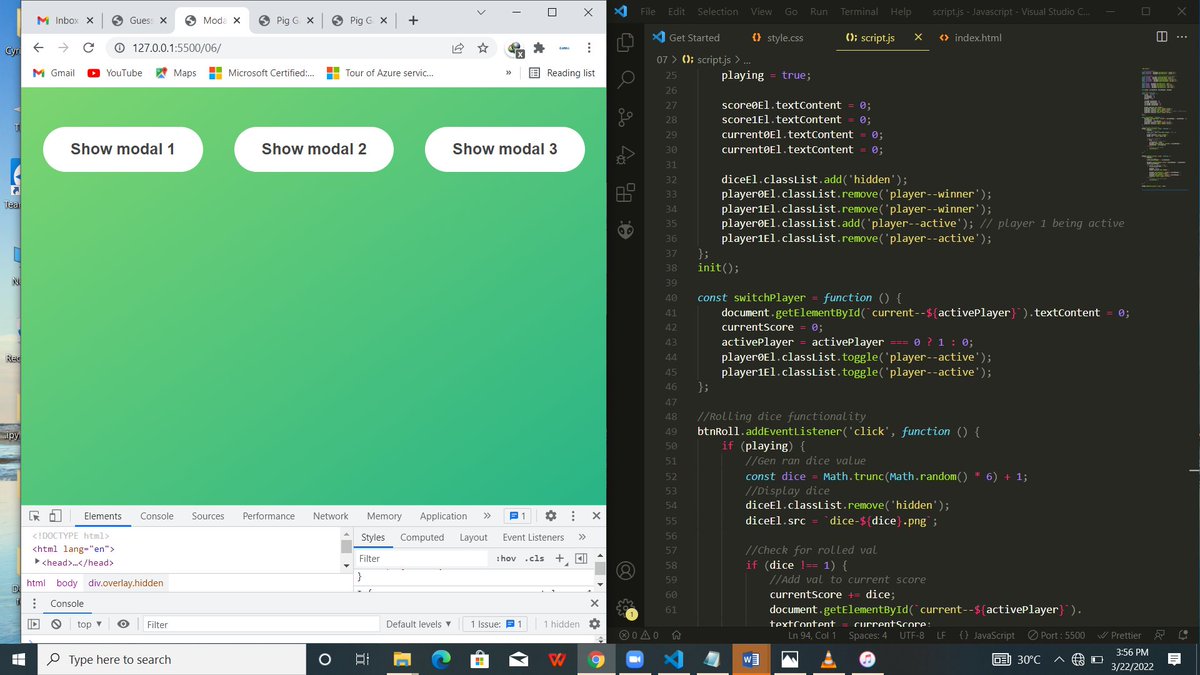Show more DevTools tabs chevron

487,516
